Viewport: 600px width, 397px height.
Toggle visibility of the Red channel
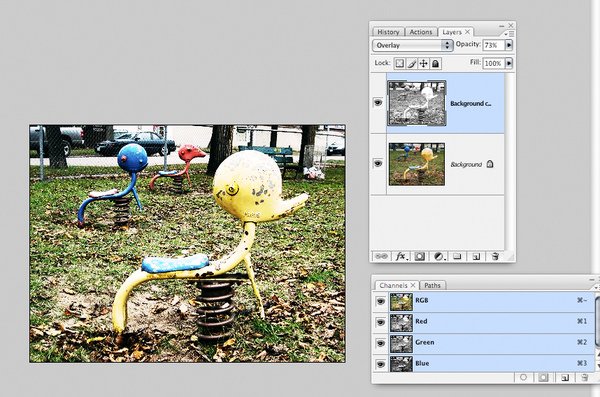coord(380,322)
